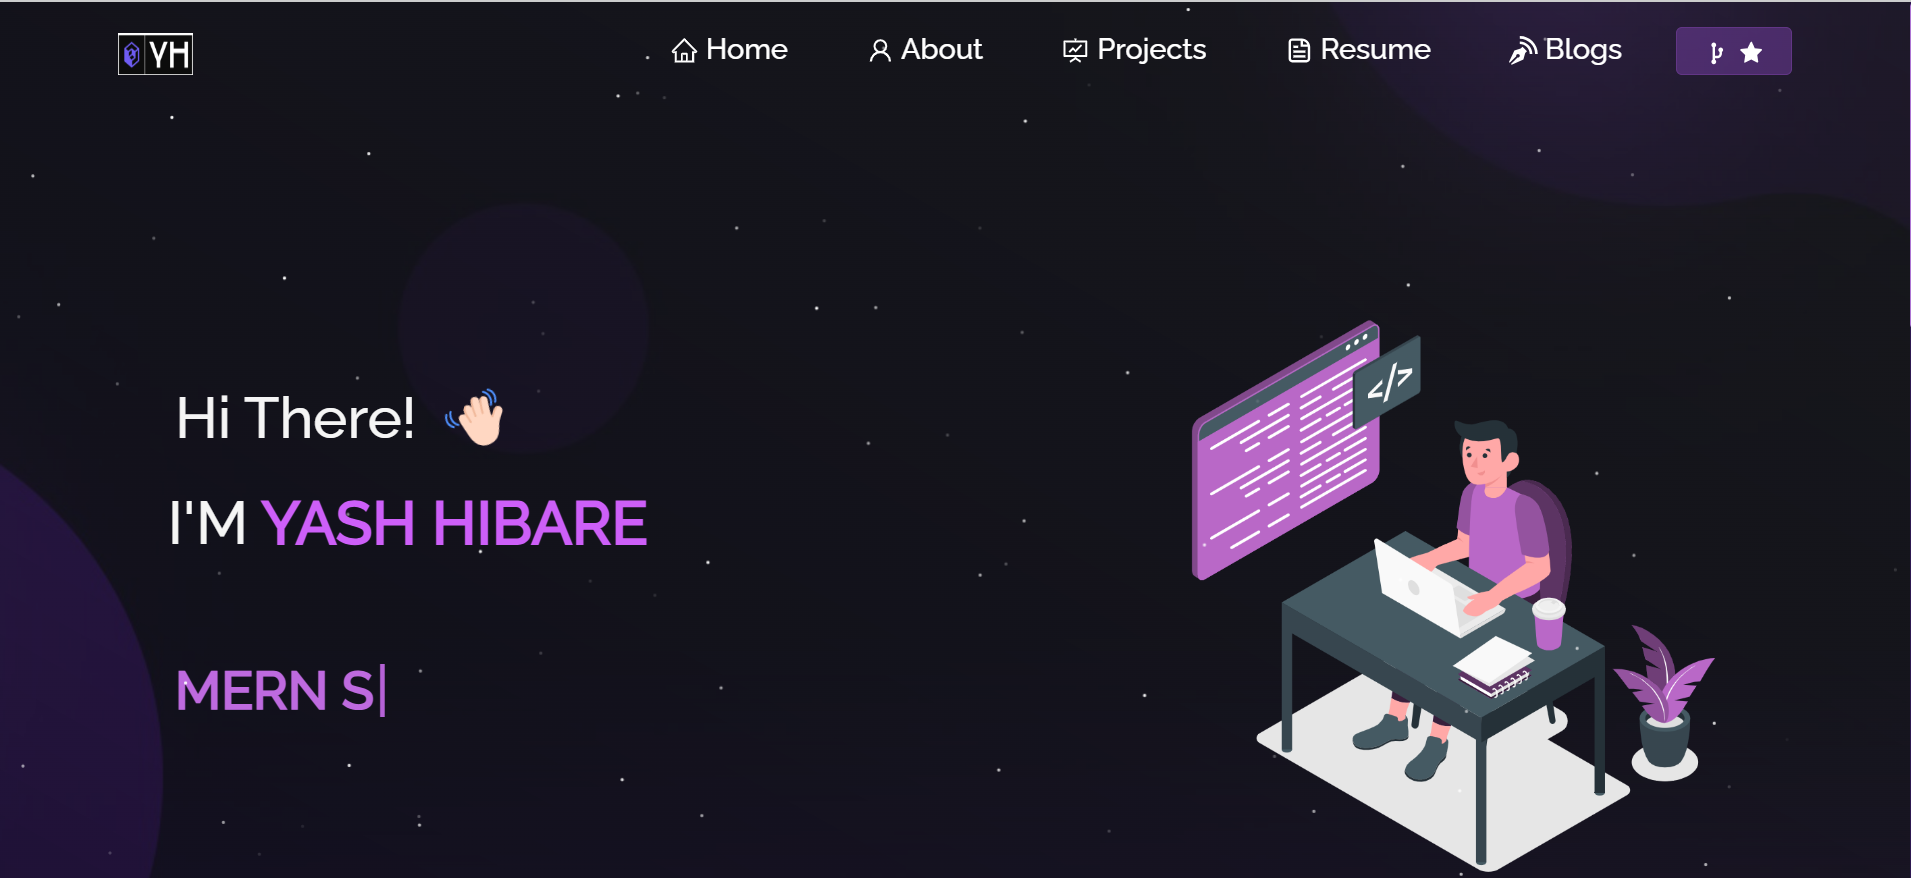Click the purple fork and star button

point(1733,51)
